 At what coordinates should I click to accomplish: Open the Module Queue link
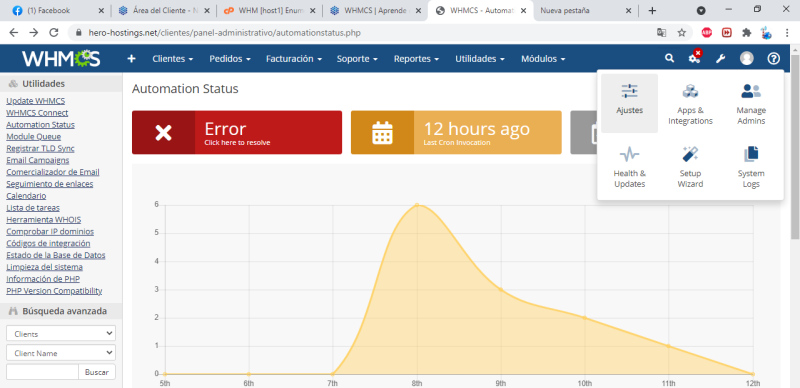pos(34,136)
